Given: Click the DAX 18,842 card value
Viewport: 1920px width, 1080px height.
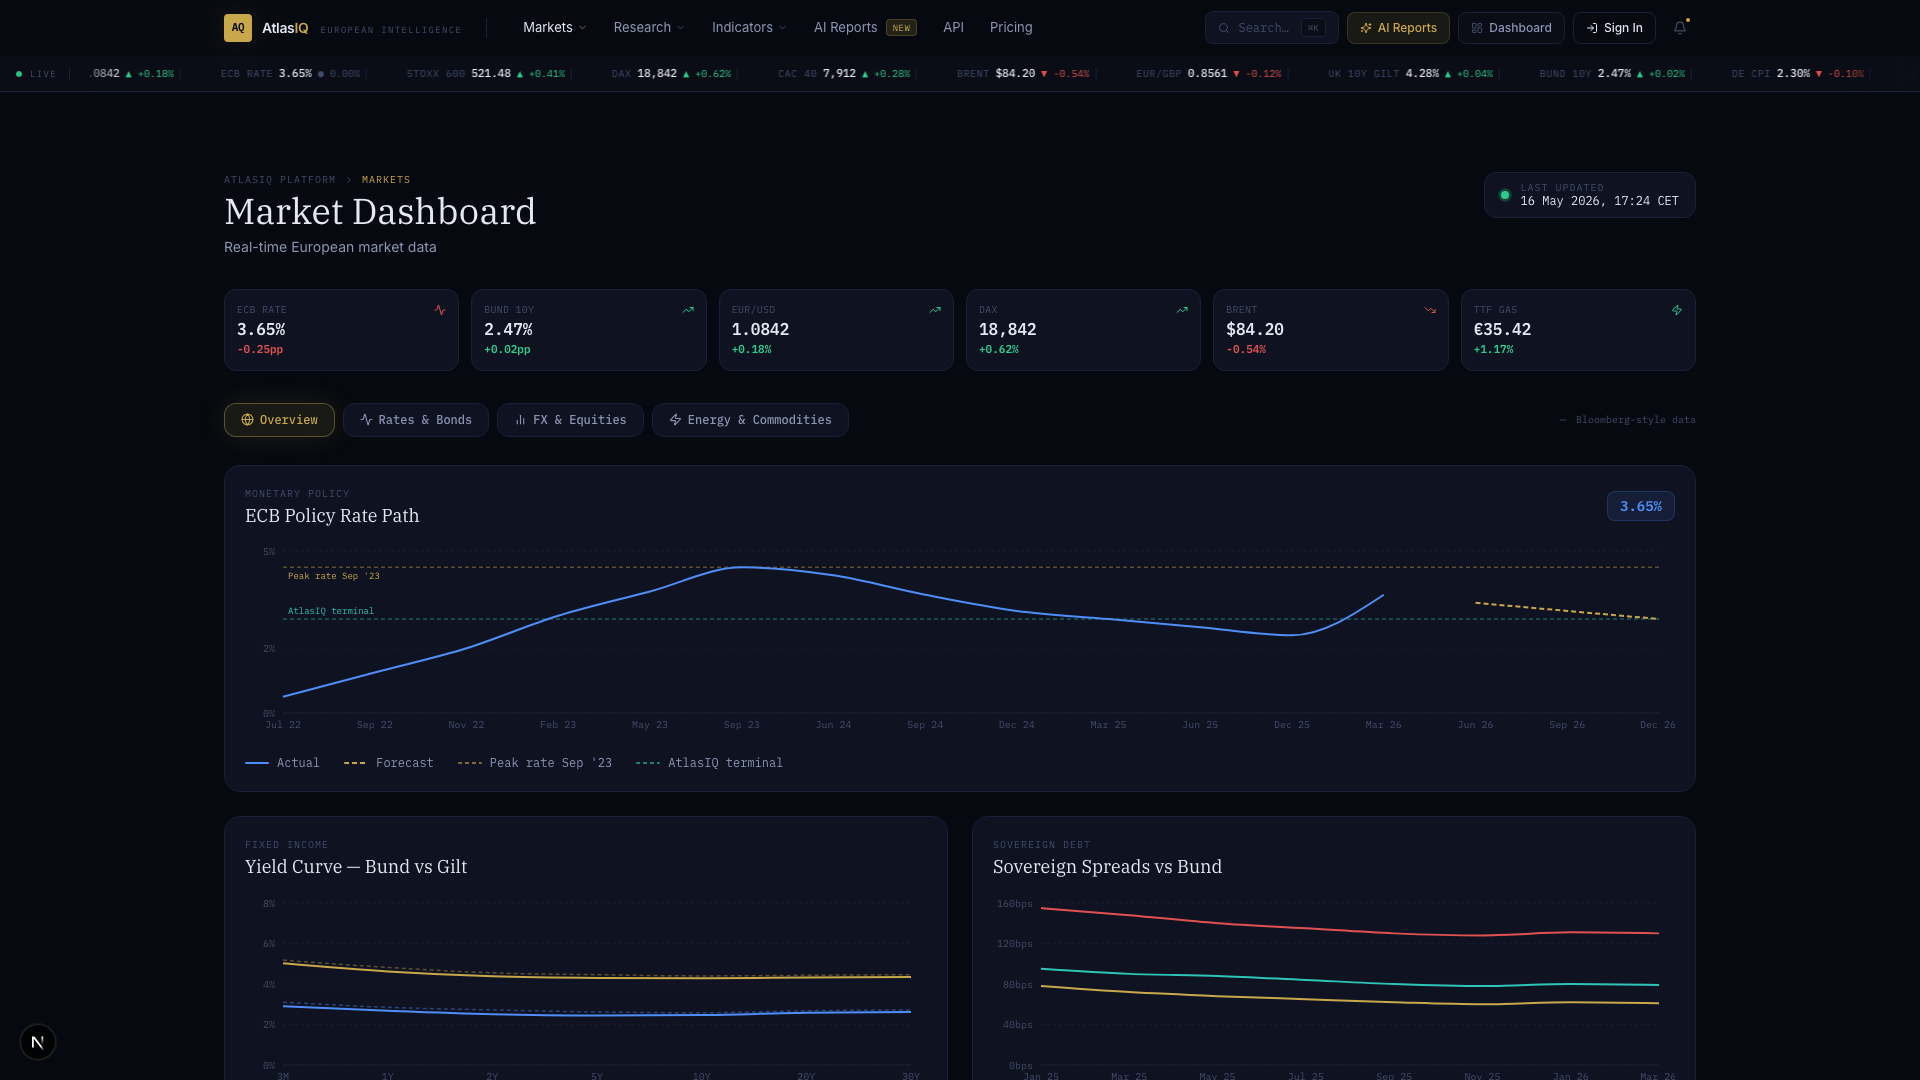Looking at the screenshot, I should coord(1007,330).
